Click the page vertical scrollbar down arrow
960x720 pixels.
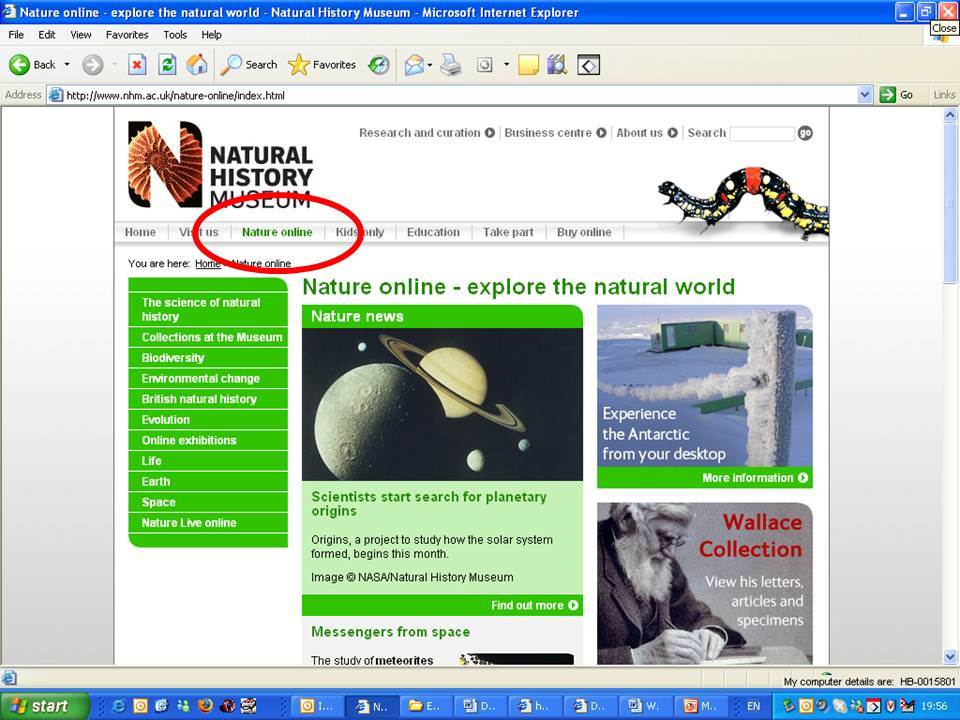(950, 657)
